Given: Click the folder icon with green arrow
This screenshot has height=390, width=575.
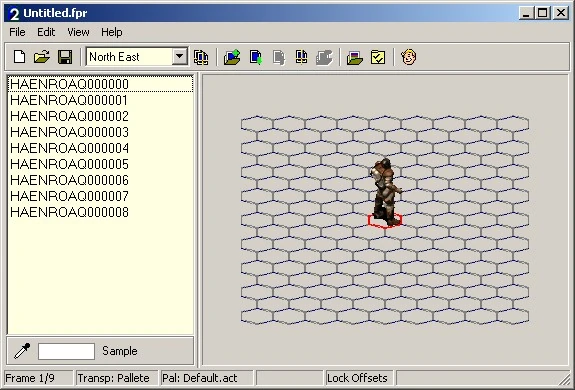Looking at the screenshot, I should click(232, 57).
